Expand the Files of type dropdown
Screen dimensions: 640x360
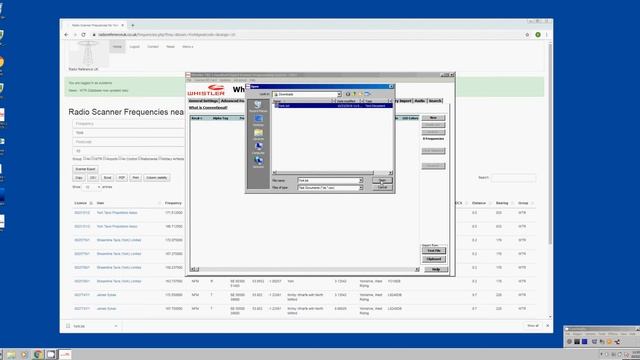pyautogui.click(x=360, y=188)
